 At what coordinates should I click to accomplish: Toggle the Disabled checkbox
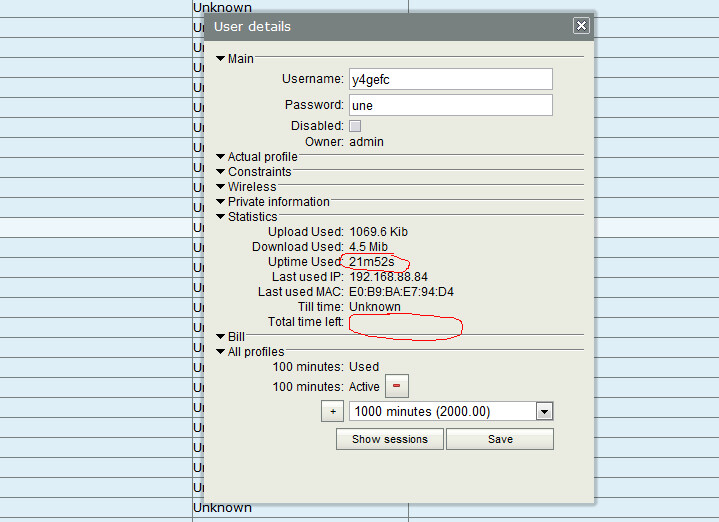(x=355, y=126)
